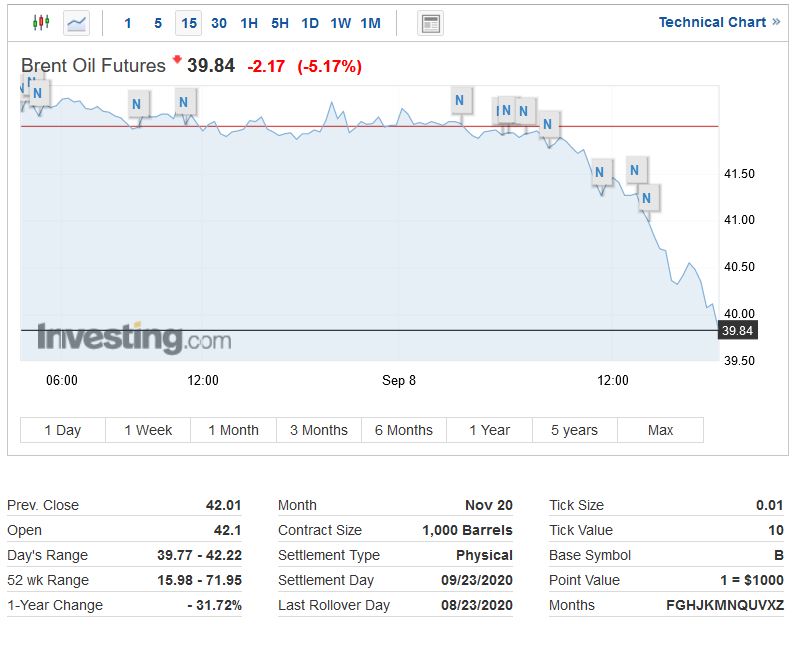
Task: Click the 1-Year Change value -31.72%
Action: pyautogui.click(x=214, y=605)
